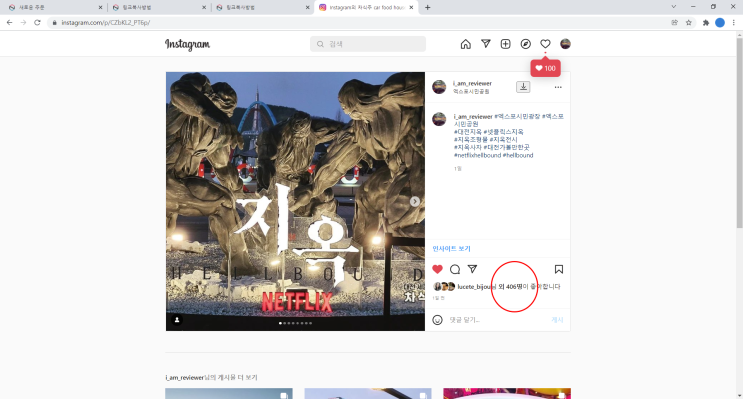Toggle the red like heart on post
This screenshot has height=399, width=743.
pyautogui.click(x=437, y=269)
